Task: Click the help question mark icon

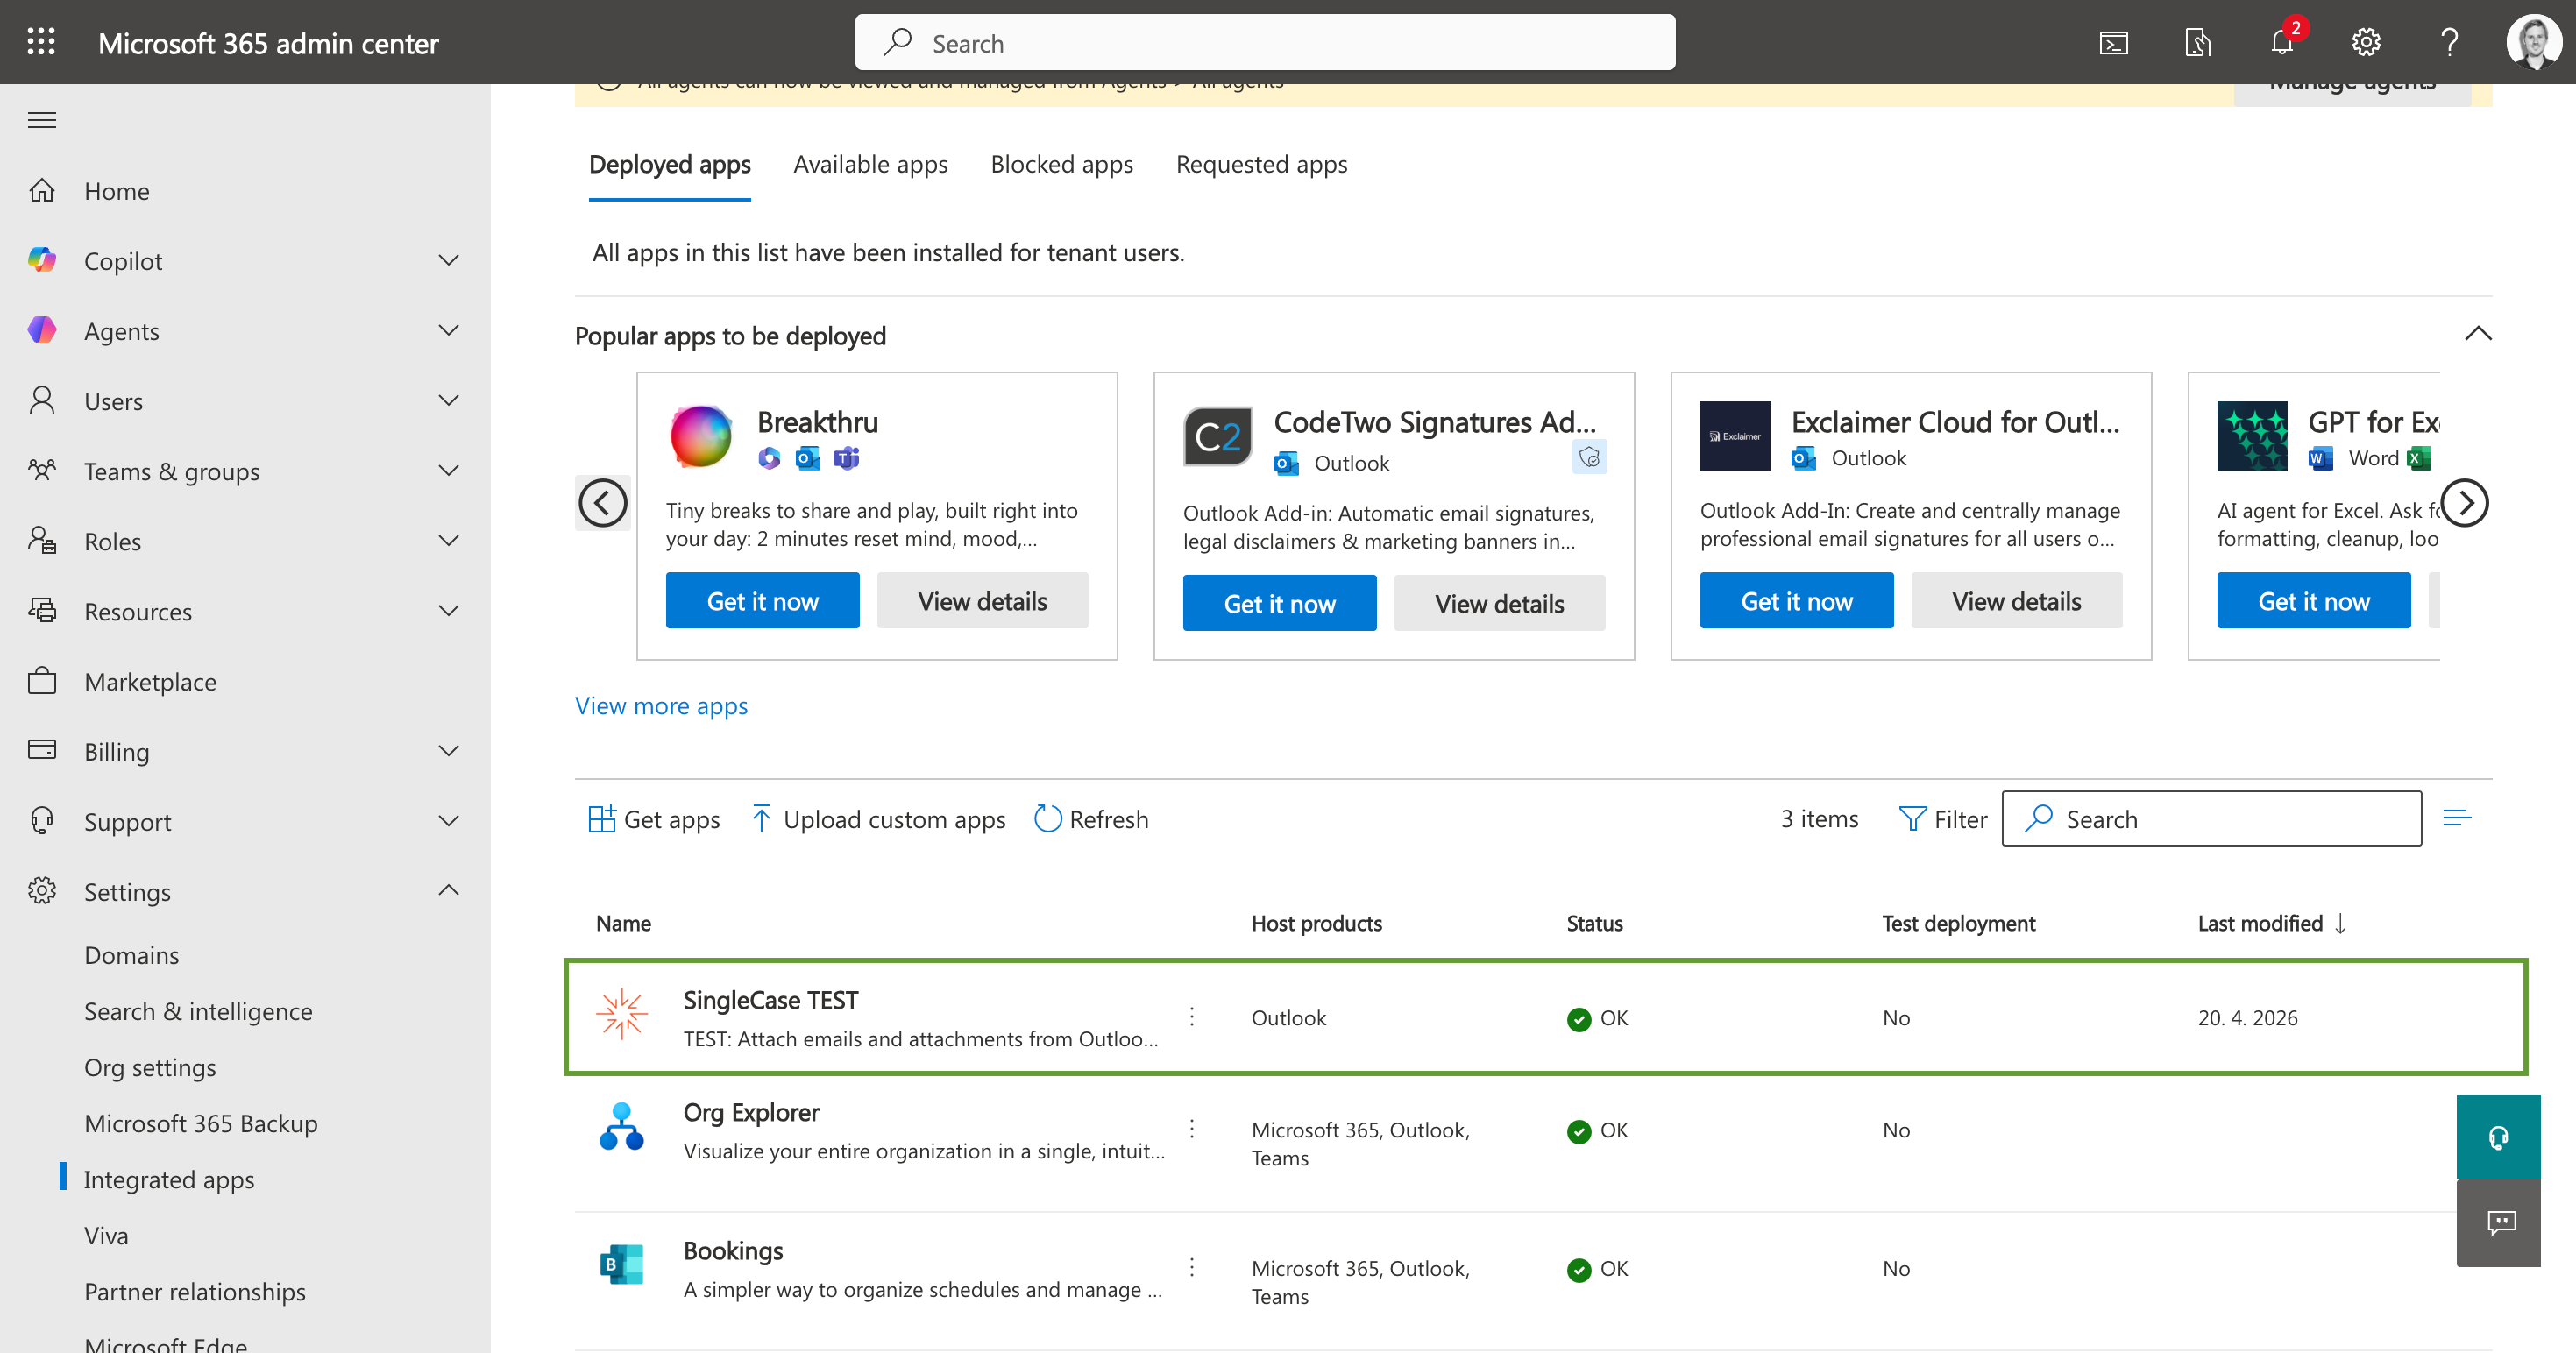Action: (x=2449, y=42)
